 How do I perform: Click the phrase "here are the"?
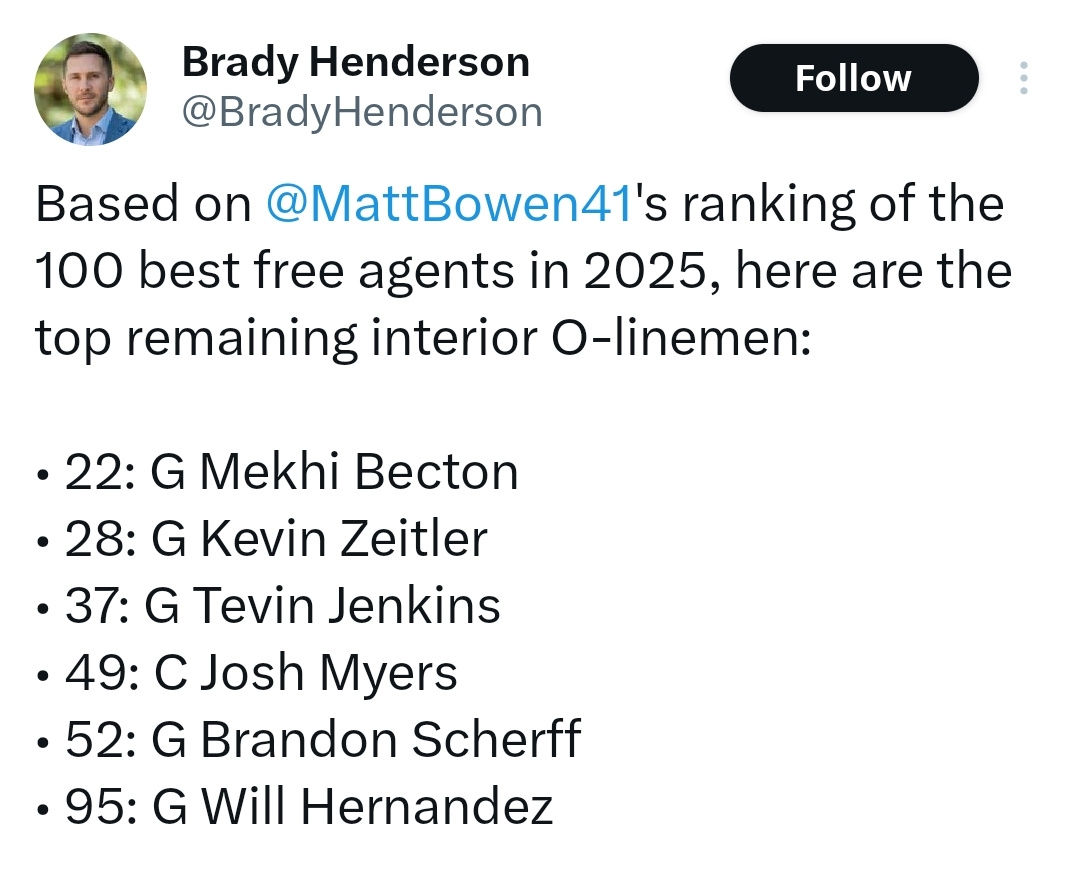click(873, 271)
